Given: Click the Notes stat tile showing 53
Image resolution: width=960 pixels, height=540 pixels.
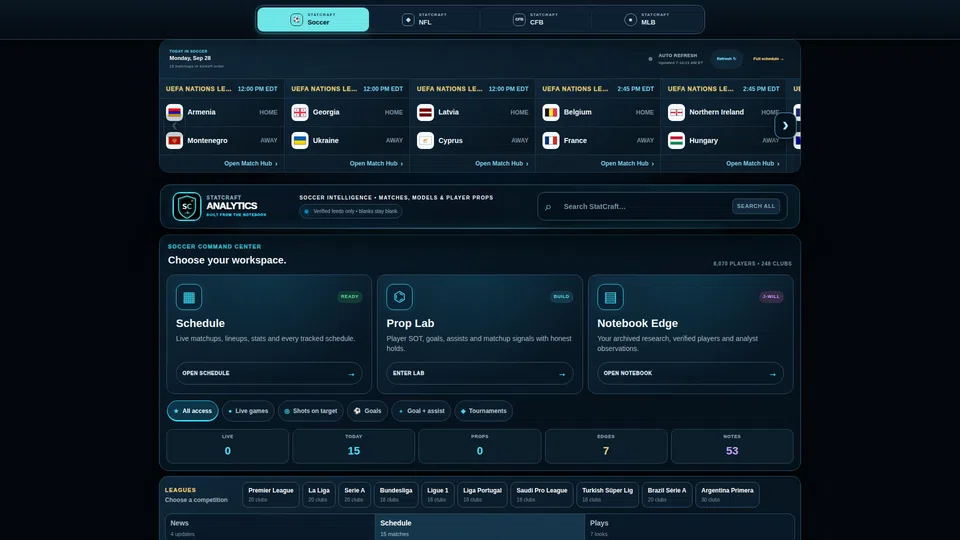Looking at the screenshot, I should point(732,446).
